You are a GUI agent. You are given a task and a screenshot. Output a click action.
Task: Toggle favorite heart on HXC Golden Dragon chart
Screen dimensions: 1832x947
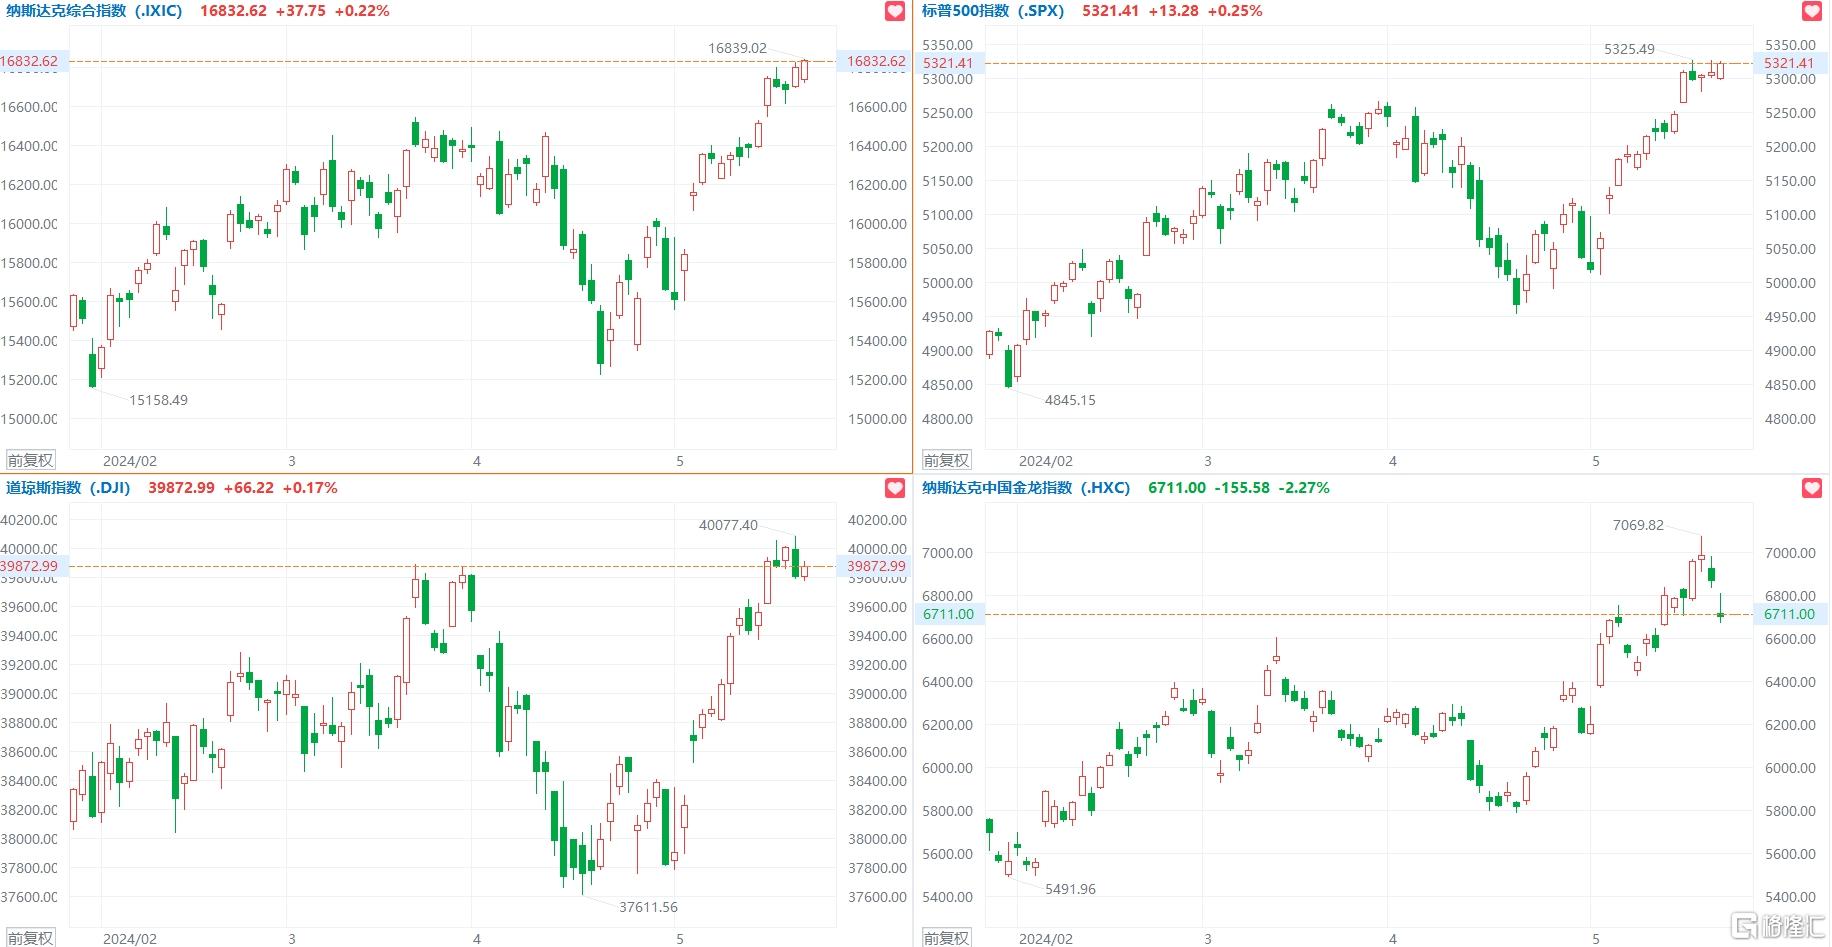coord(1811,488)
